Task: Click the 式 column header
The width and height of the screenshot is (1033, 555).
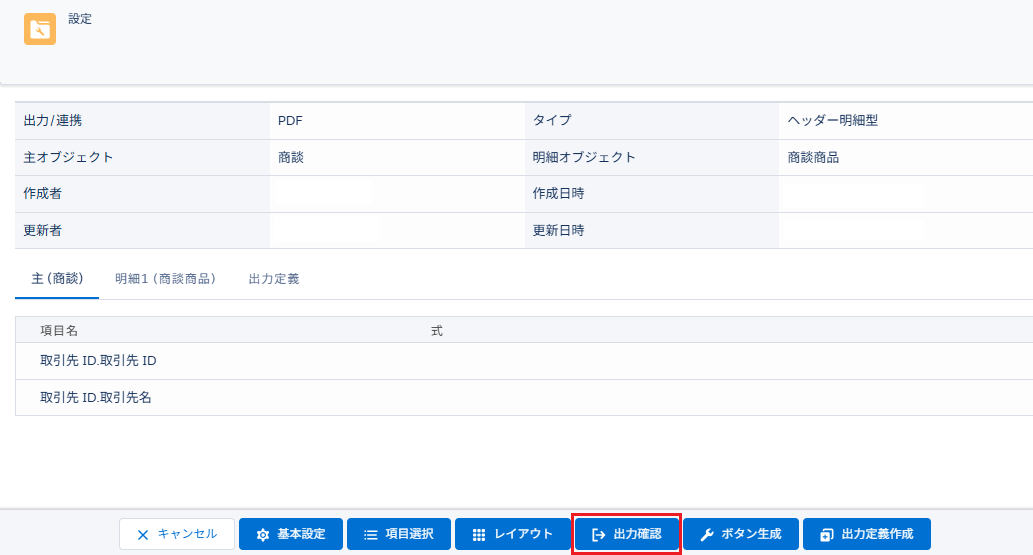Action: [x=436, y=330]
